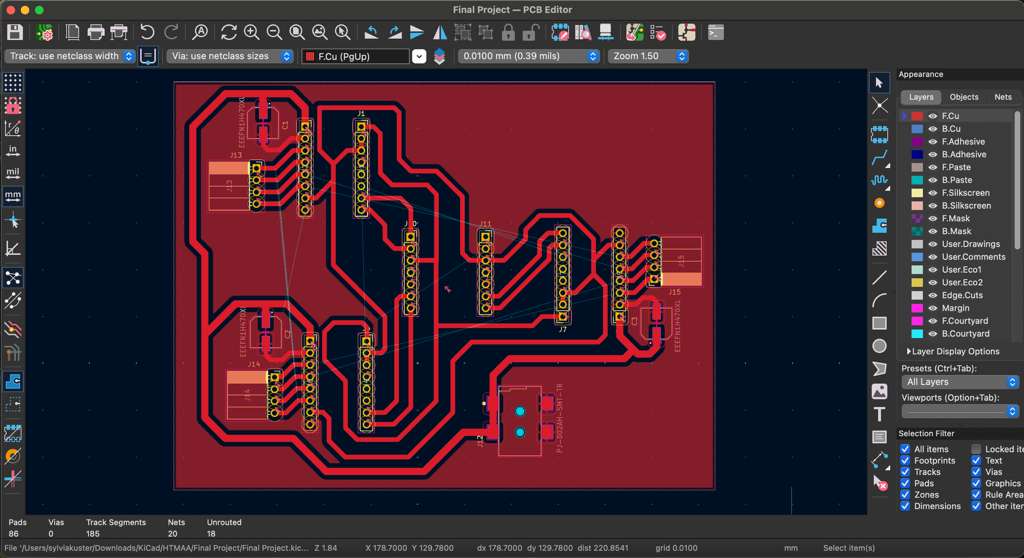Expand Layer Display Options
Image resolution: width=1024 pixels, height=558 pixels.
(953, 352)
